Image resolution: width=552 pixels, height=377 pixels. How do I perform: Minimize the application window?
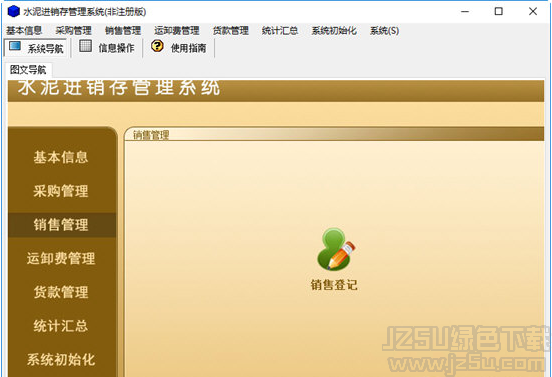(x=465, y=12)
